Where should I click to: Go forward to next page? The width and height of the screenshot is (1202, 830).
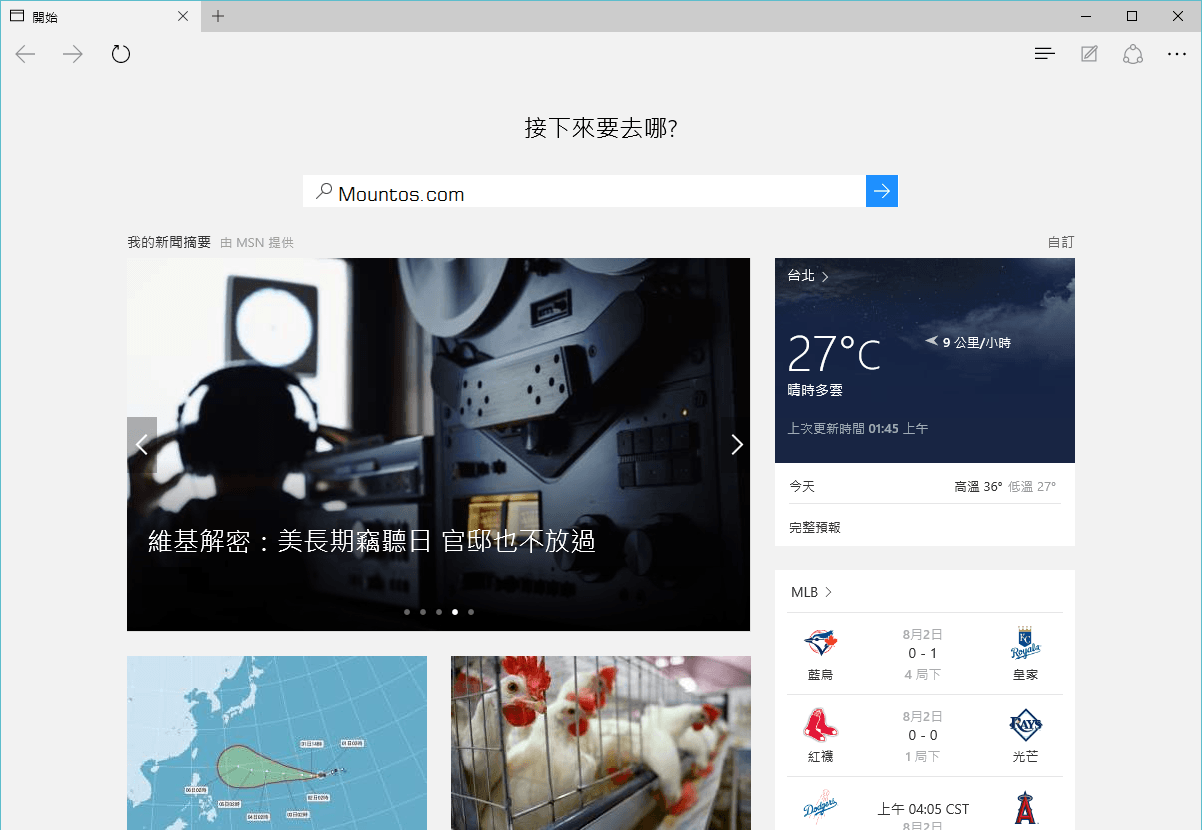coord(73,54)
